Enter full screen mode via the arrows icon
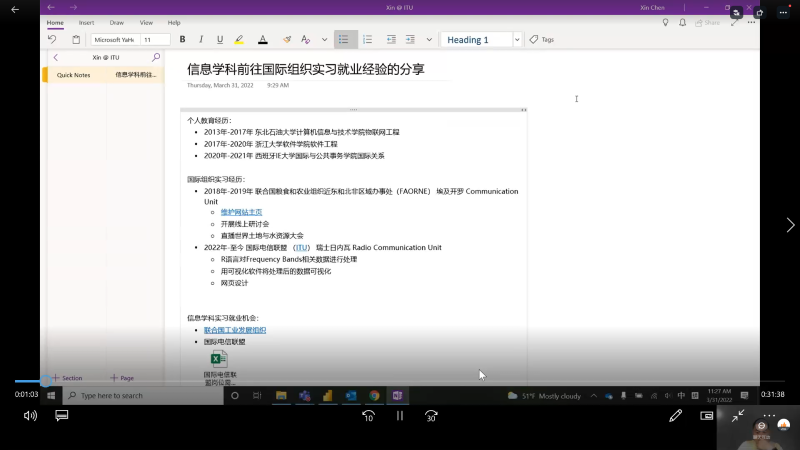This screenshot has height=450, width=800. pos(734,22)
